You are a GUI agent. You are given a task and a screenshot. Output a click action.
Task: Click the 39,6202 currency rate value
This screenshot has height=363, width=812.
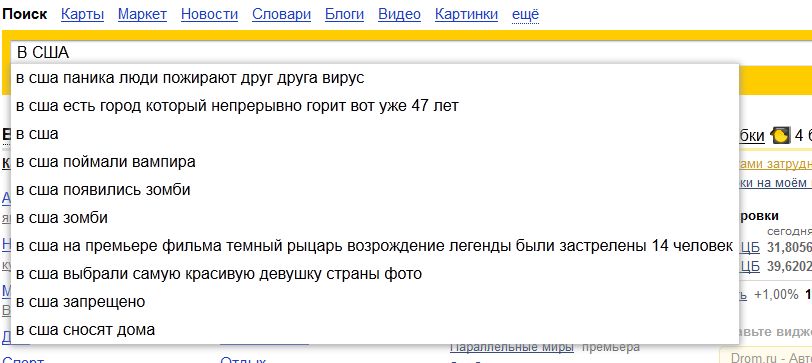(x=789, y=267)
